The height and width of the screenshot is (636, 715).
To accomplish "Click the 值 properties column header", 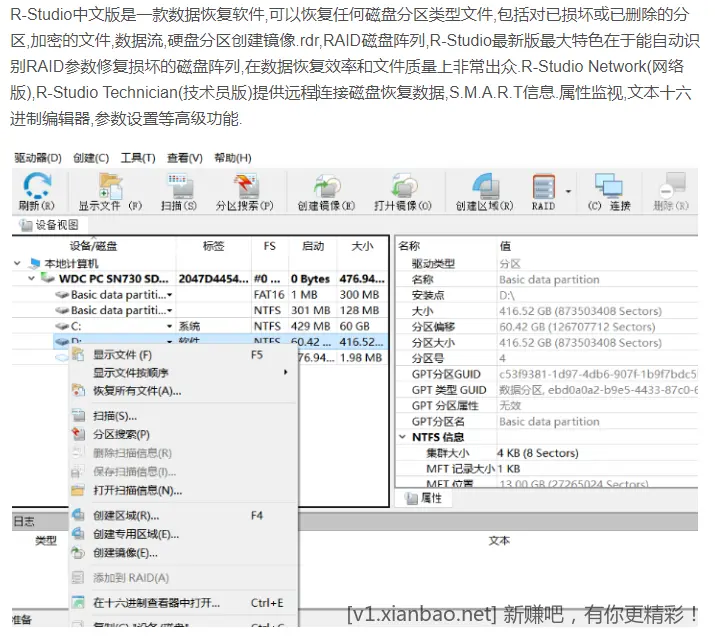I will tap(506, 246).
